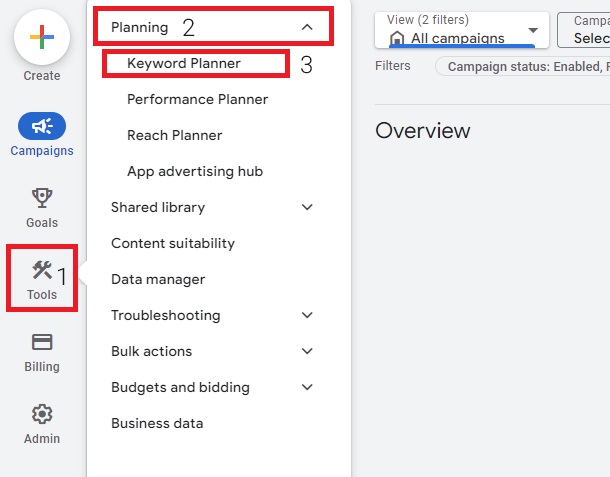Image resolution: width=610 pixels, height=477 pixels.
Task: Open App advertising hub
Action: coord(195,171)
